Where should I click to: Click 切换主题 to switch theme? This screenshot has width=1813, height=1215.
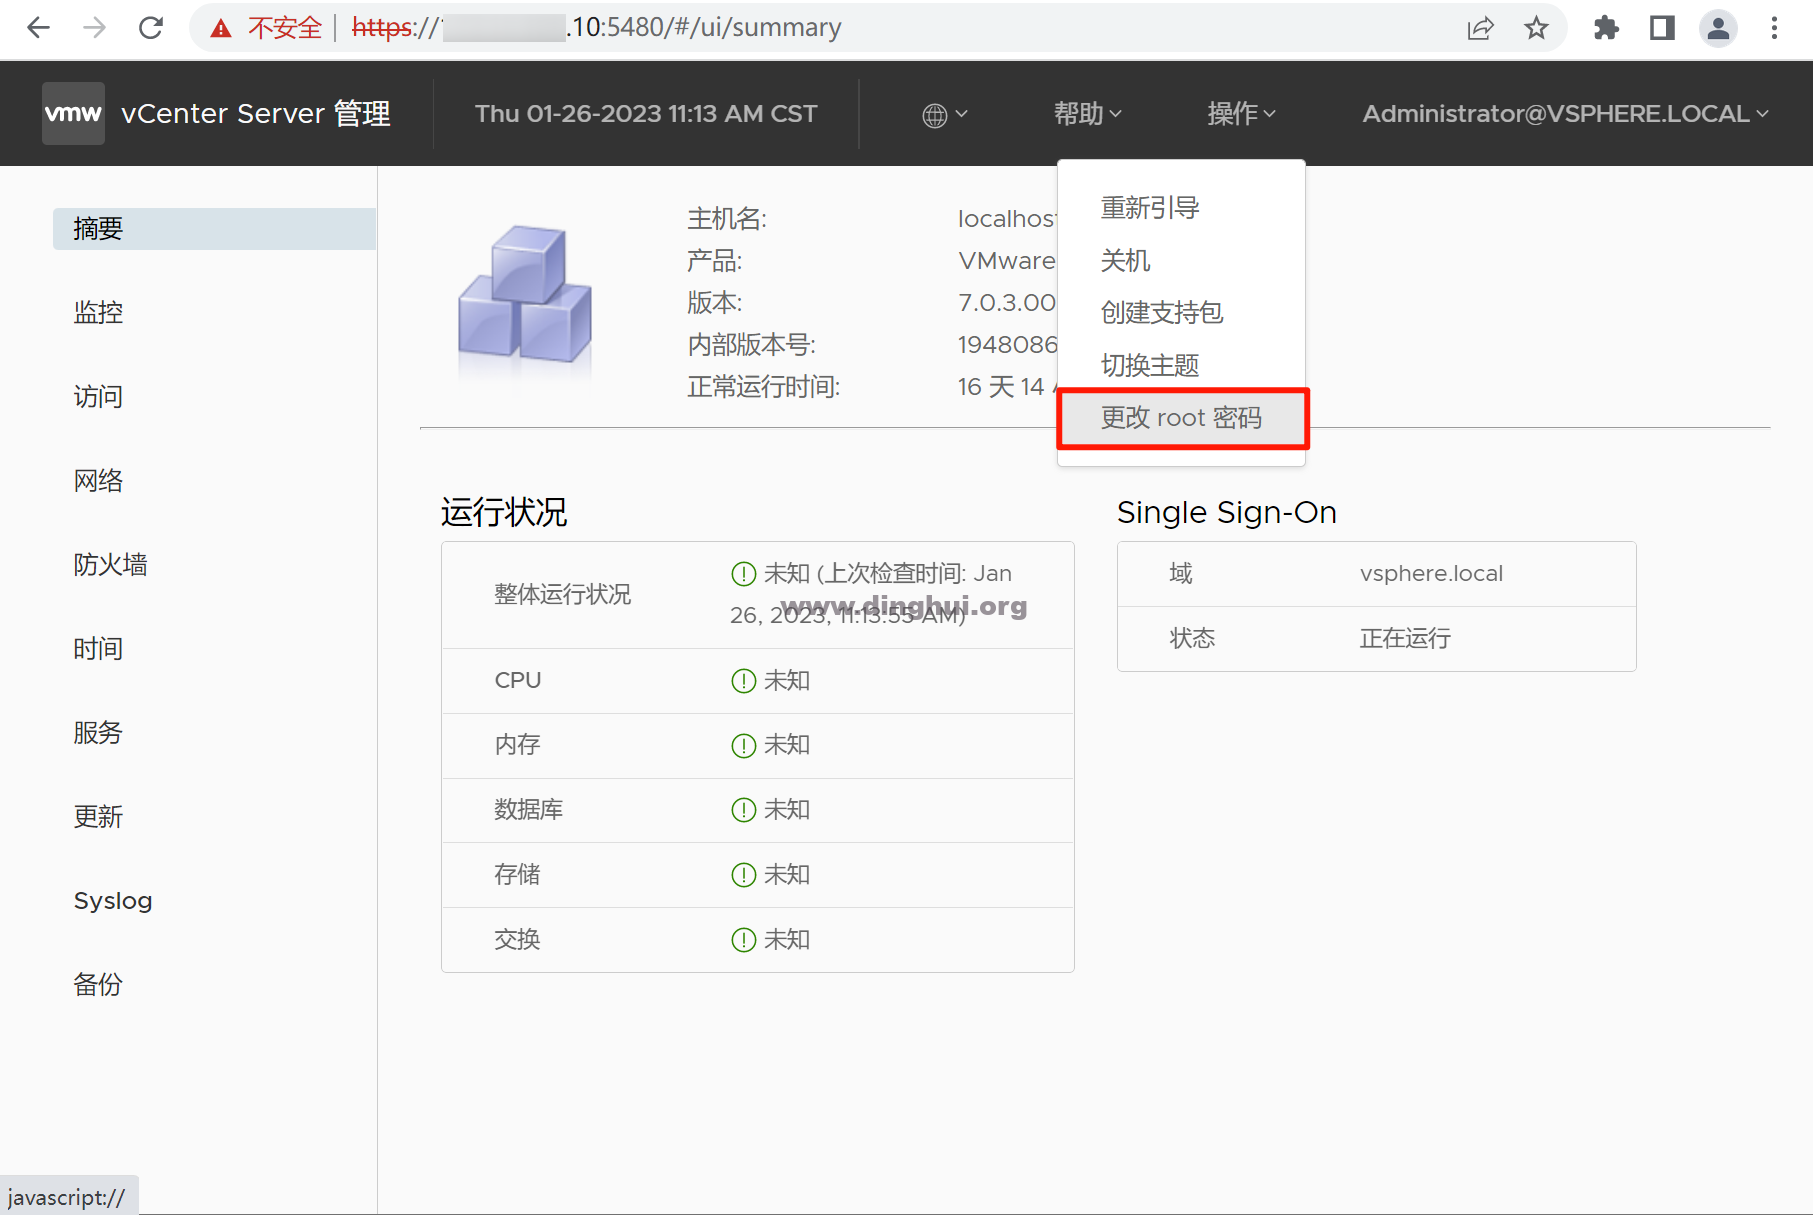1150,365
